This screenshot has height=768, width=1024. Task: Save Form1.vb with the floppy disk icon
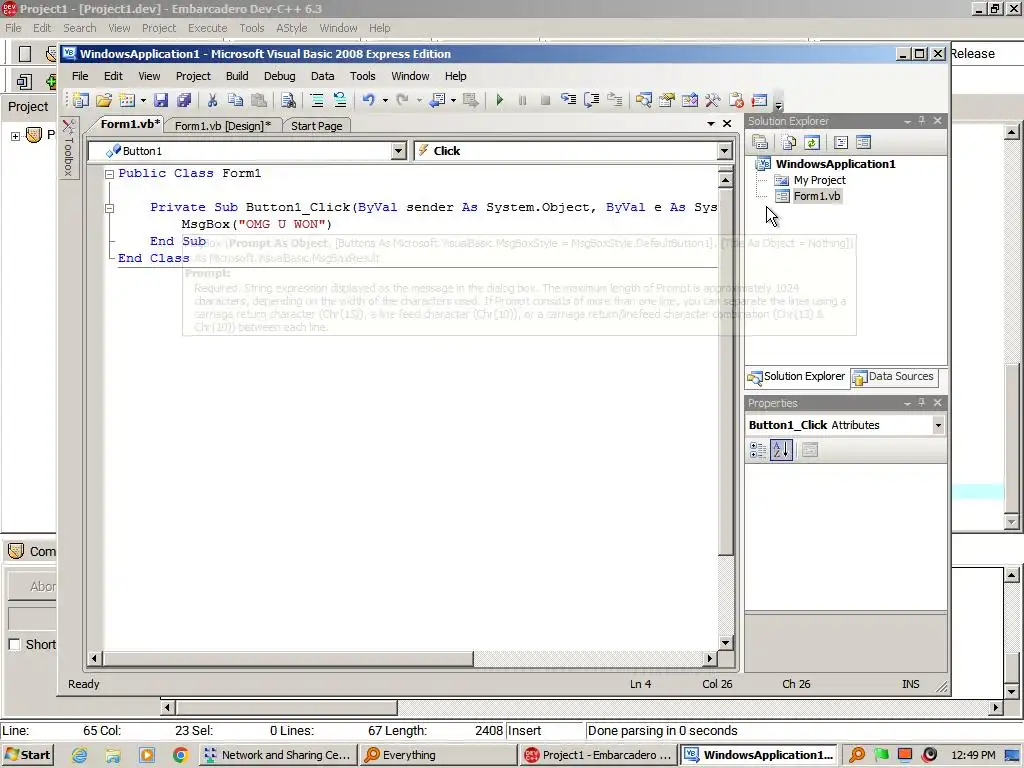click(161, 100)
